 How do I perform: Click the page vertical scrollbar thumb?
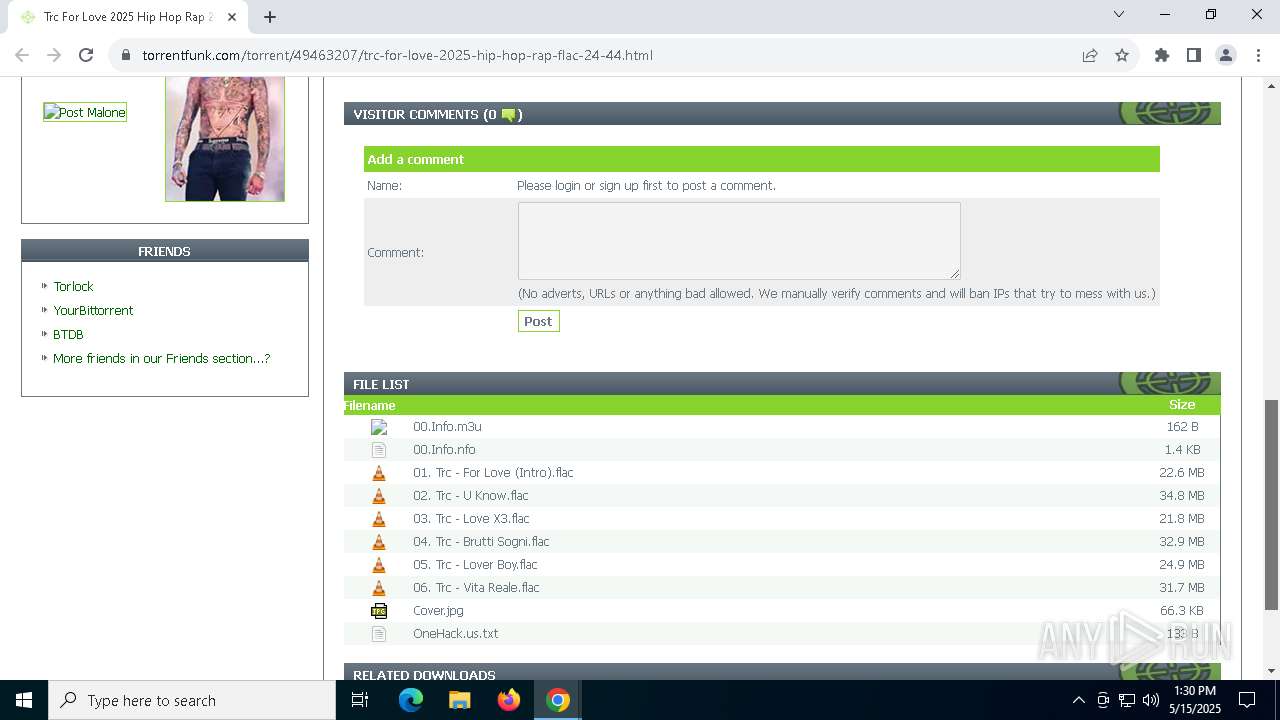pyautogui.click(x=1272, y=505)
